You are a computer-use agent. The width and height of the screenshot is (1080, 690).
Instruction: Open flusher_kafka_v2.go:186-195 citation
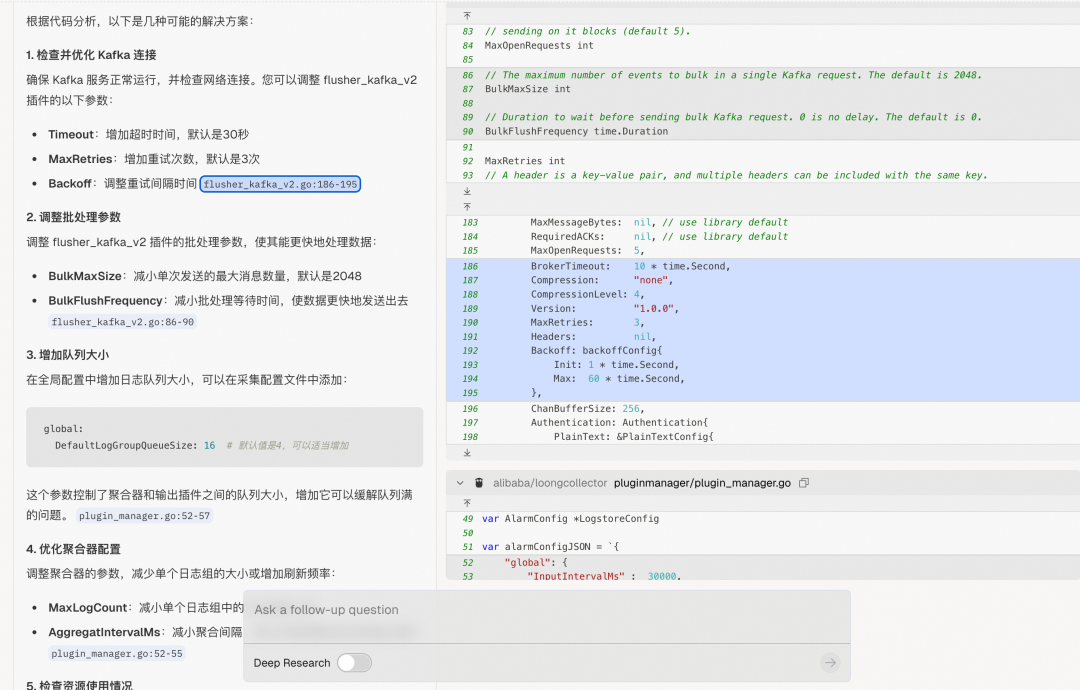280,184
